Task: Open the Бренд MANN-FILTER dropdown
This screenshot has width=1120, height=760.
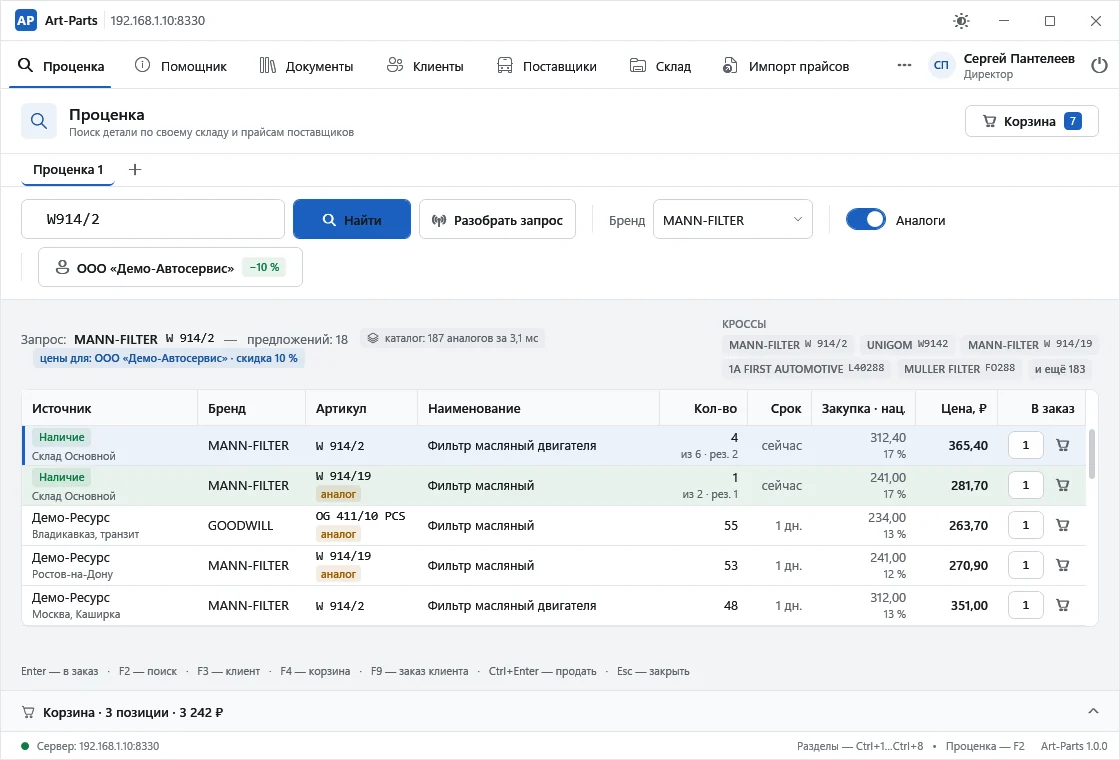Action: point(732,219)
